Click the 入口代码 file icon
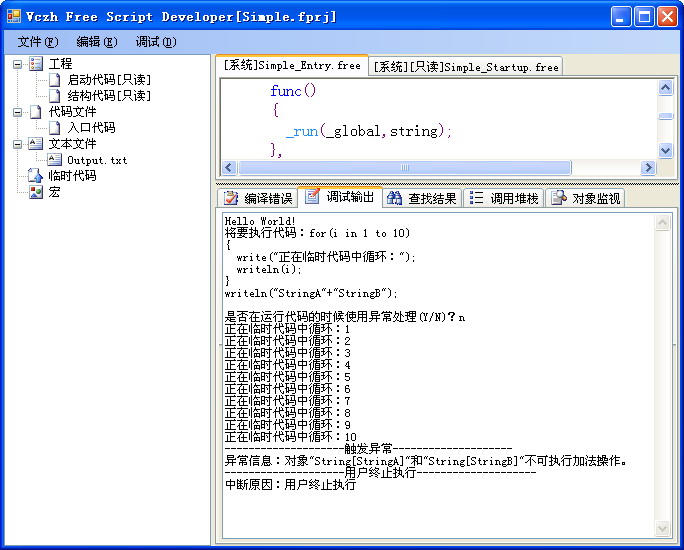The height and width of the screenshot is (550, 684). click(x=55, y=128)
